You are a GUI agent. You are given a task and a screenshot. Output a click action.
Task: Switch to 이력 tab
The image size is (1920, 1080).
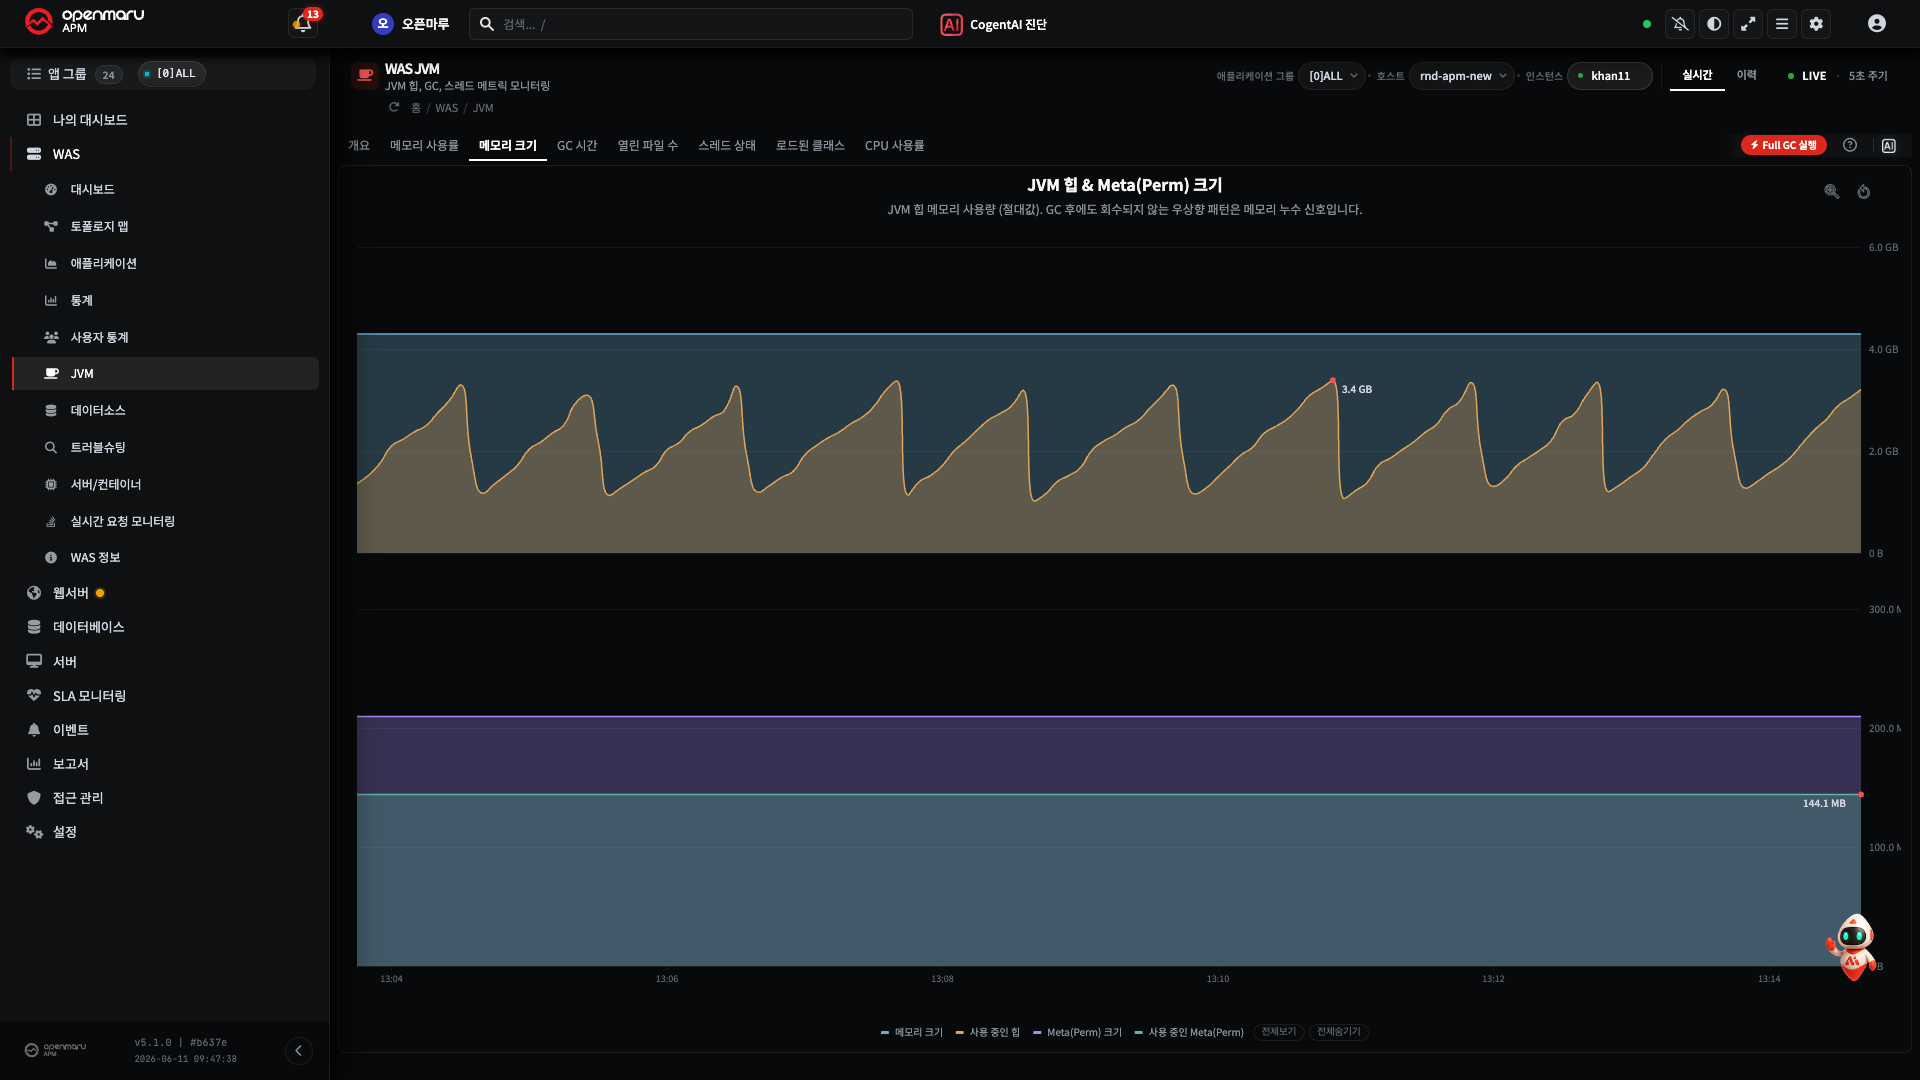pyautogui.click(x=1746, y=76)
